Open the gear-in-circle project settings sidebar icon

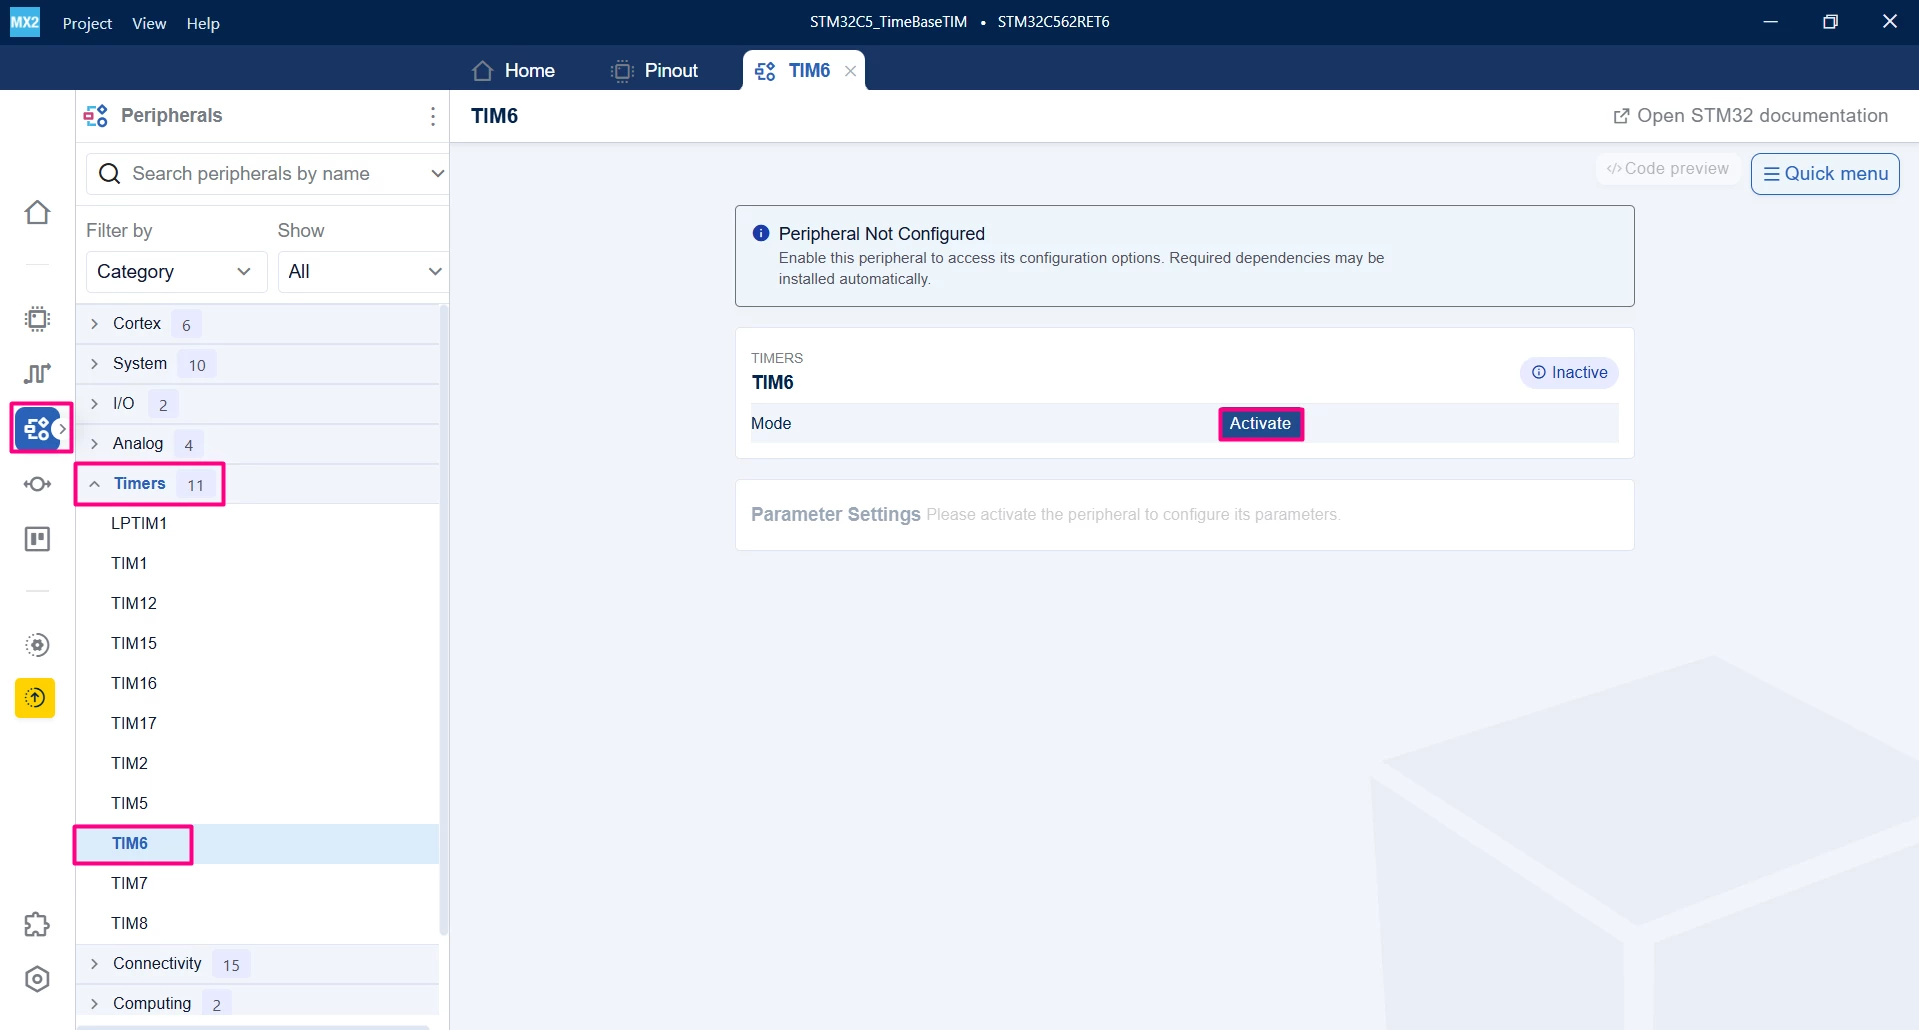tap(37, 645)
